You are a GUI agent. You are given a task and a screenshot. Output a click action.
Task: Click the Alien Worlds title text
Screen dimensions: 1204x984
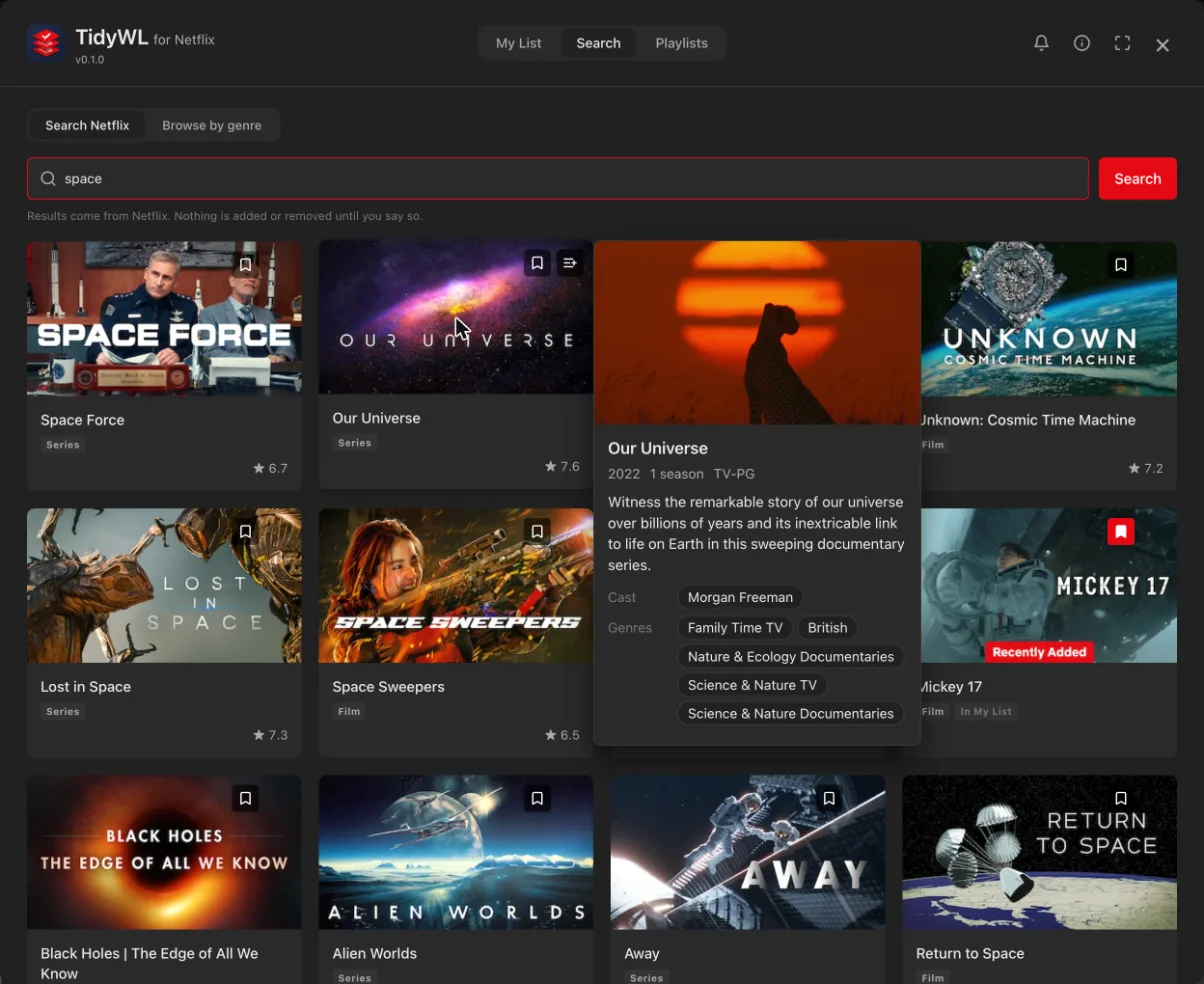tap(374, 953)
